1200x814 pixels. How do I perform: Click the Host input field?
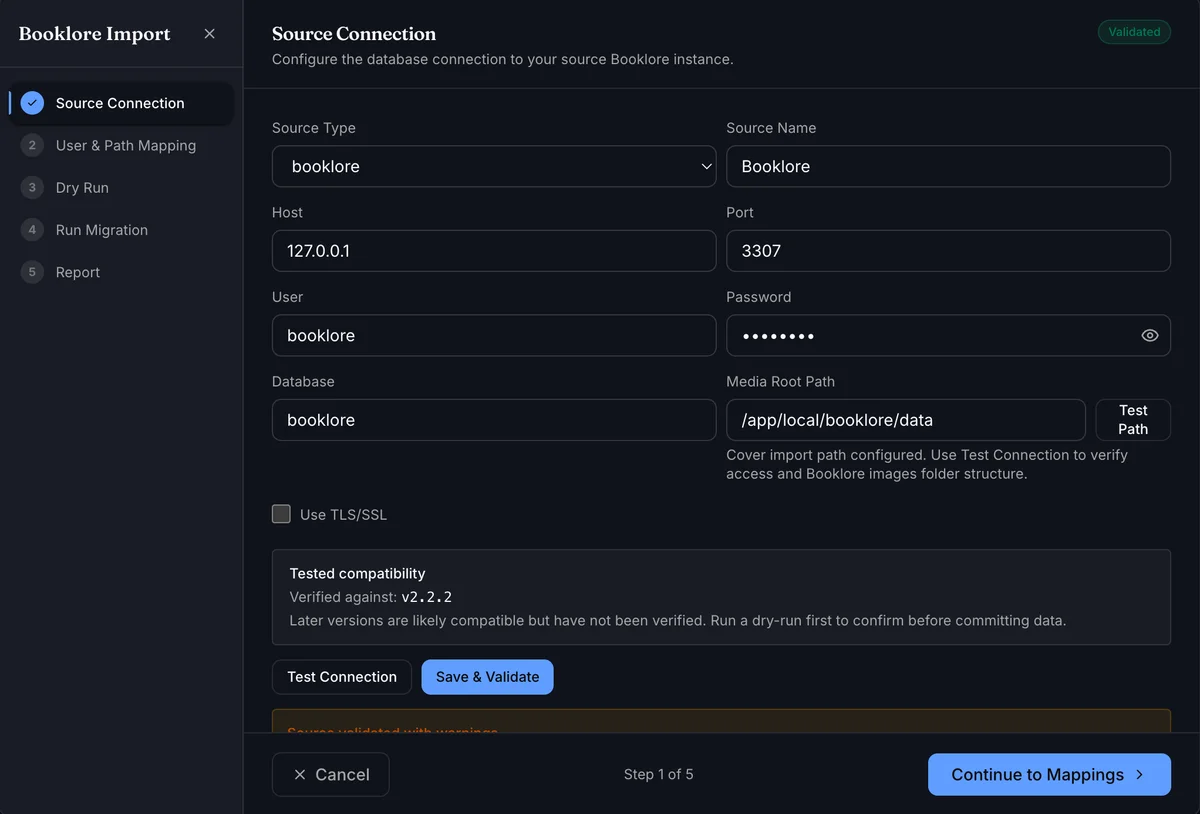coord(494,251)
